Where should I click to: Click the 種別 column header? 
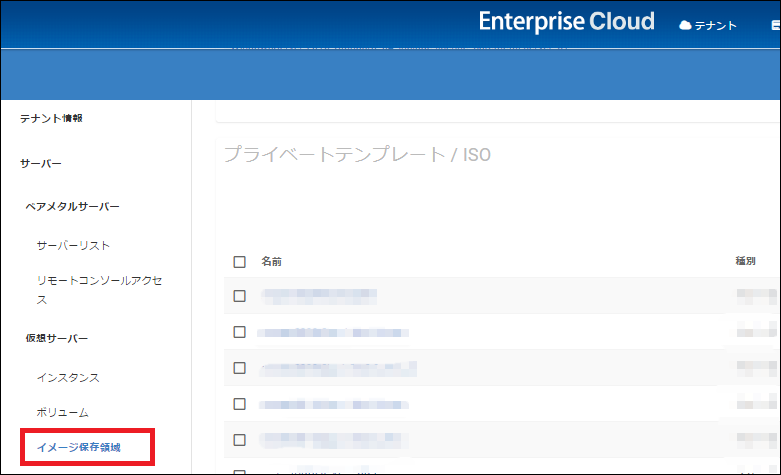[x=746, y=262]
